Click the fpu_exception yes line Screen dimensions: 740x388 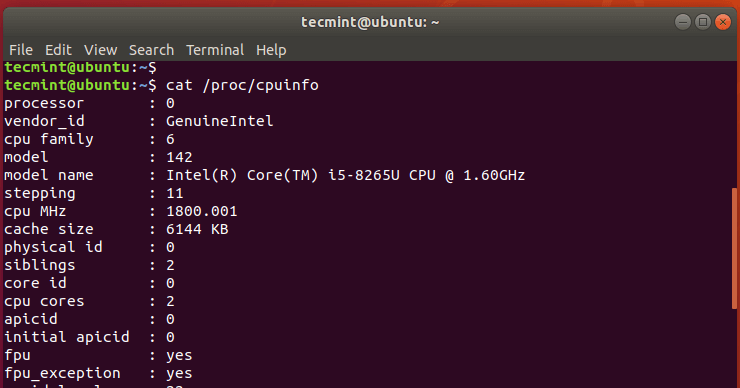tap(98, 373)
